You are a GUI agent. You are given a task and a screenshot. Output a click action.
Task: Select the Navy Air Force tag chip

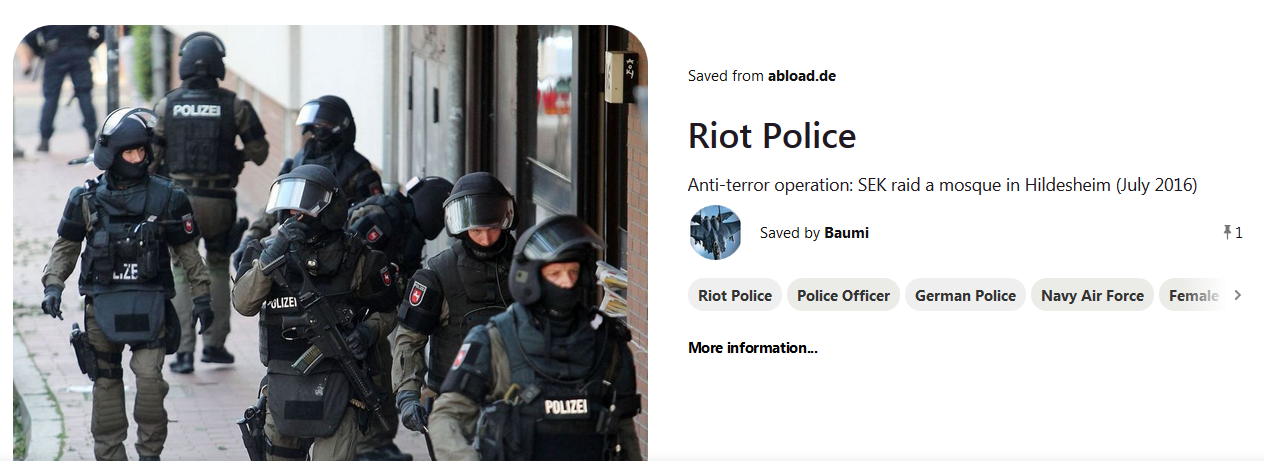pos(1092,295)
